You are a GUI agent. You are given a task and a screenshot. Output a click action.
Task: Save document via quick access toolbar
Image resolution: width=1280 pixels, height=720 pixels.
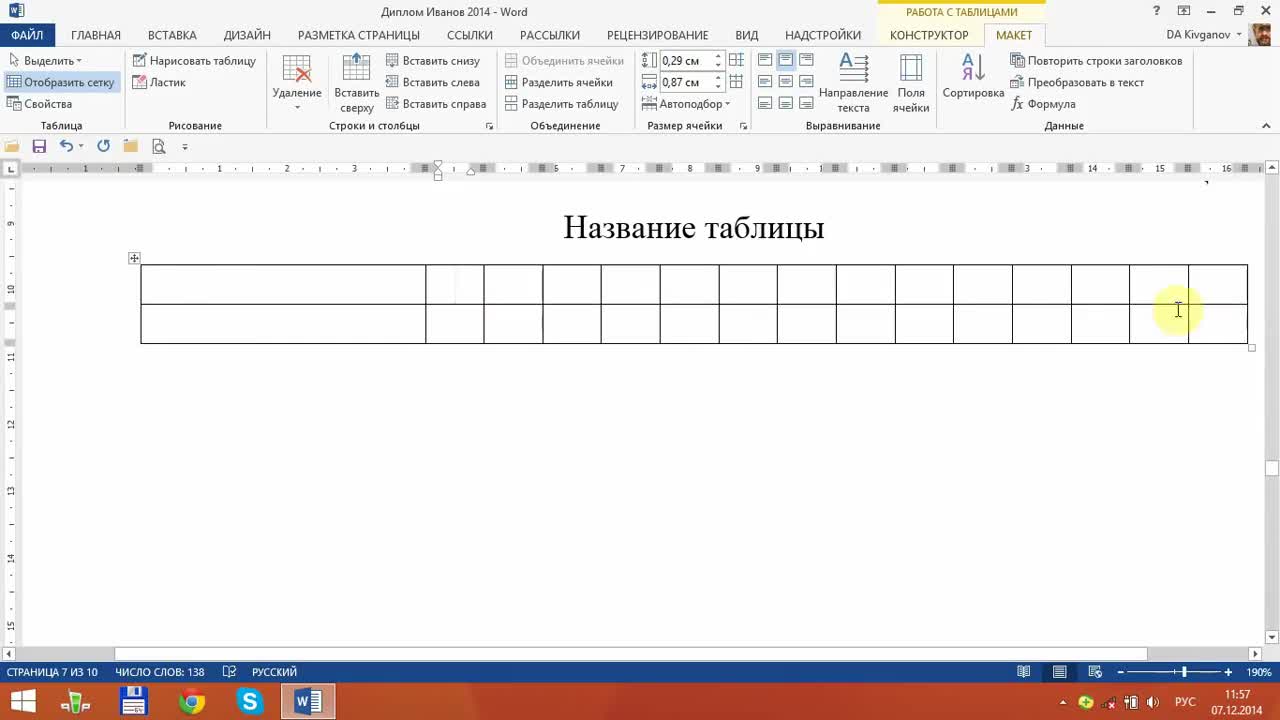(39, 146)
